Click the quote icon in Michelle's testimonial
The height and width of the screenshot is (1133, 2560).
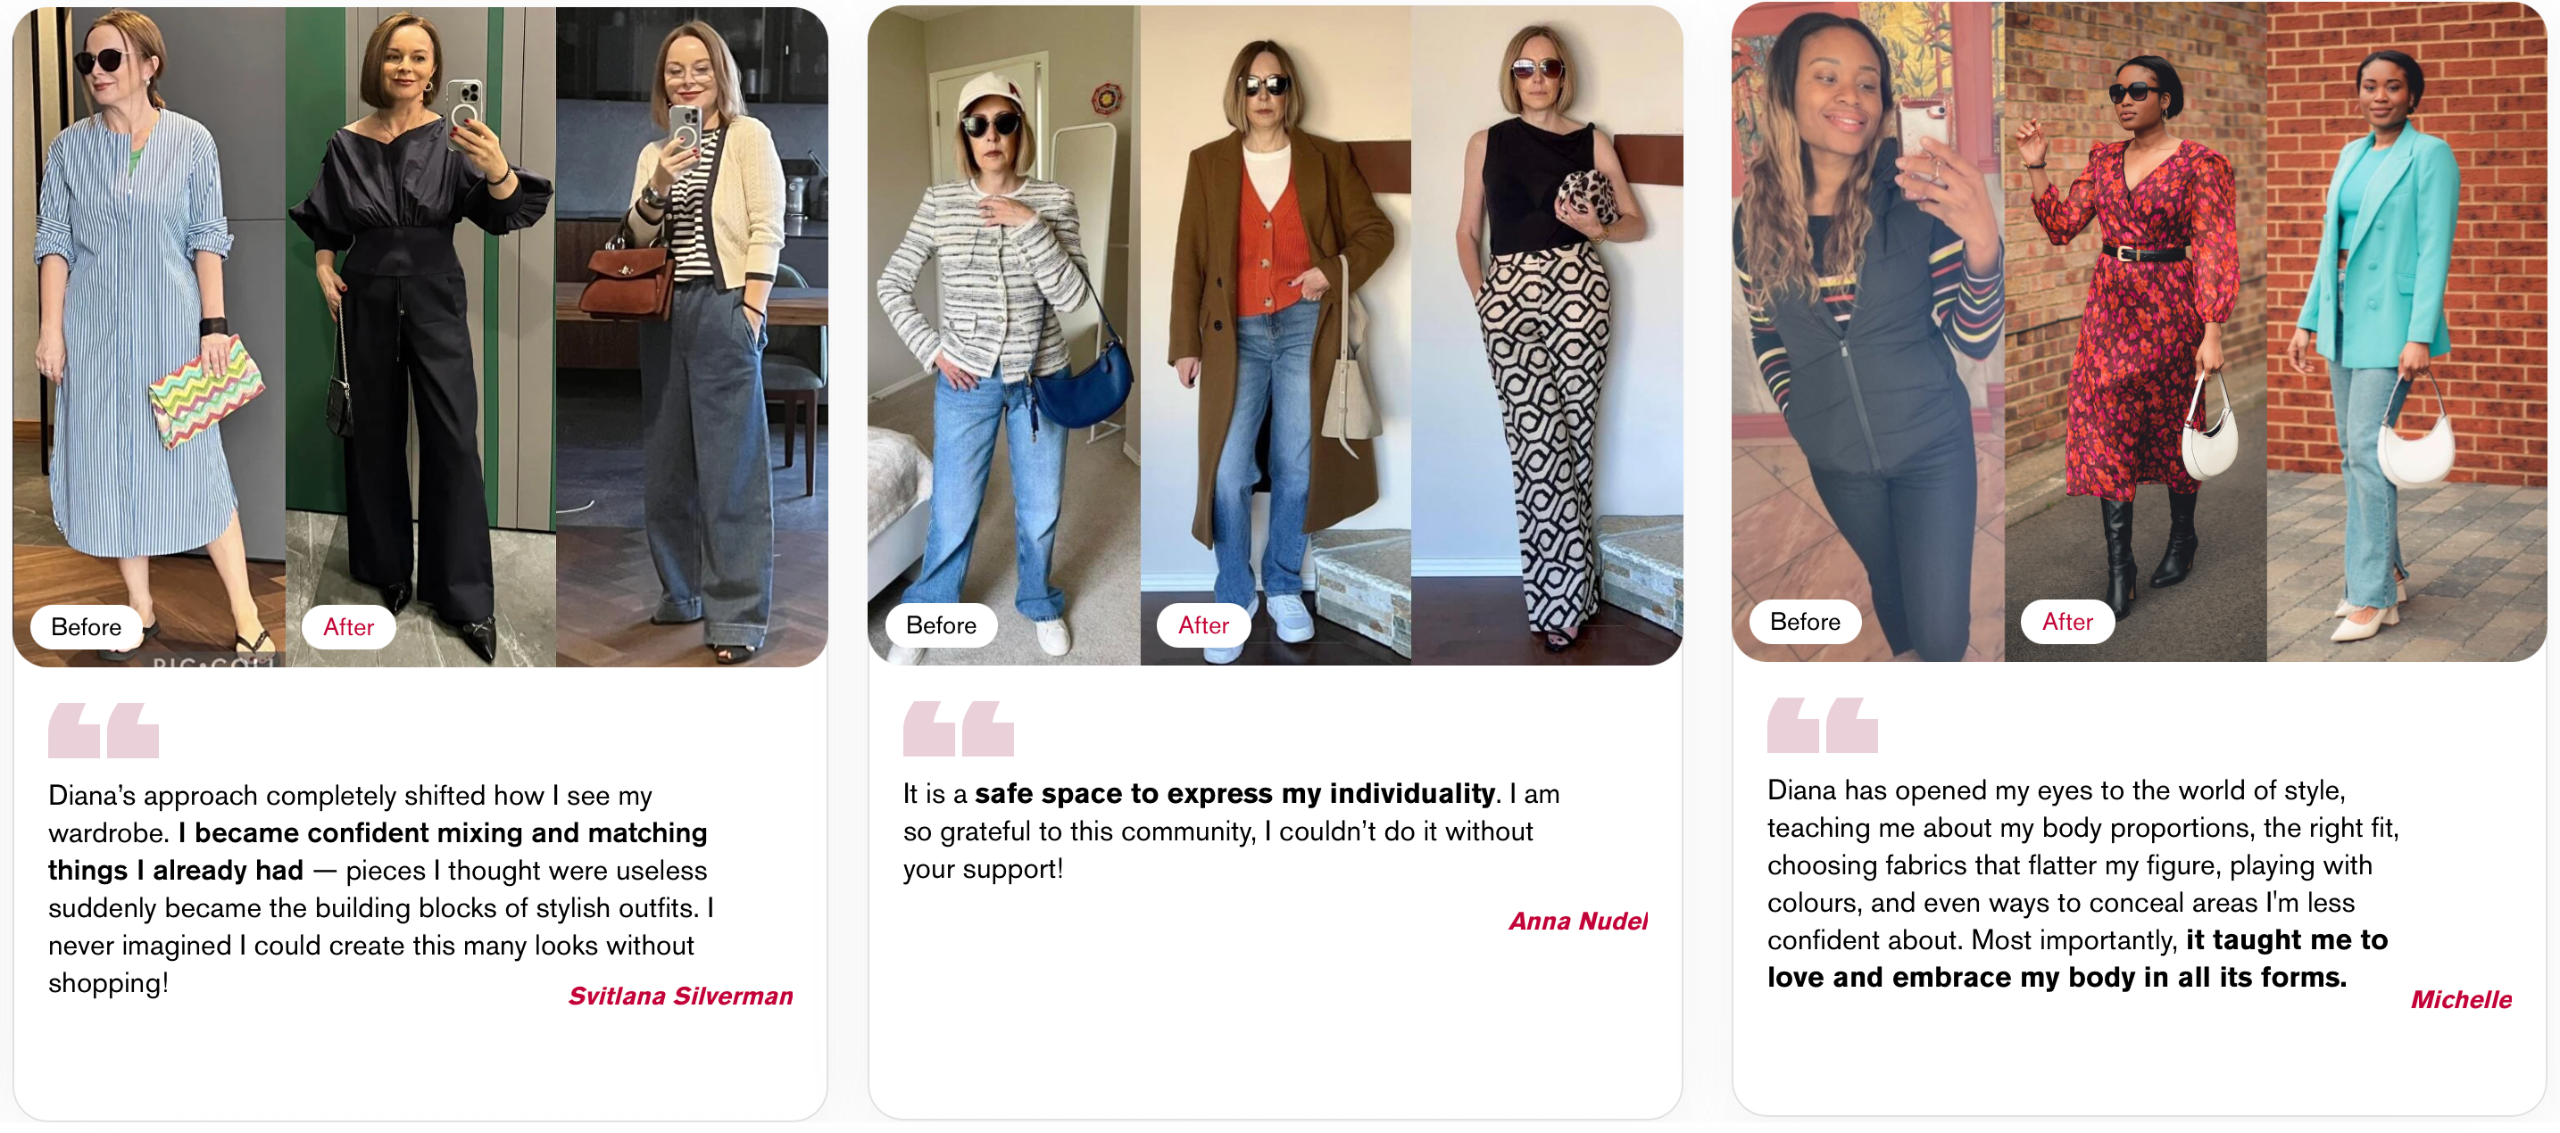1822,725
